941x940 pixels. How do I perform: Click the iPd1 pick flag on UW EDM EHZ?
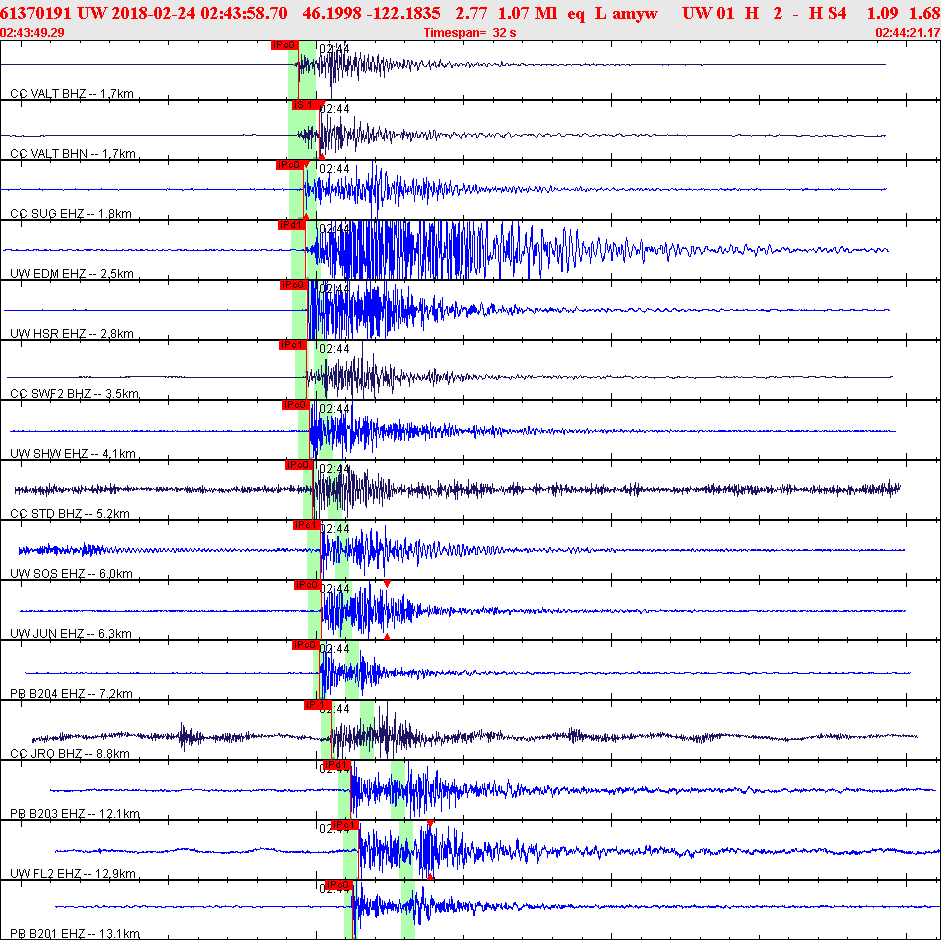[291, 225]
